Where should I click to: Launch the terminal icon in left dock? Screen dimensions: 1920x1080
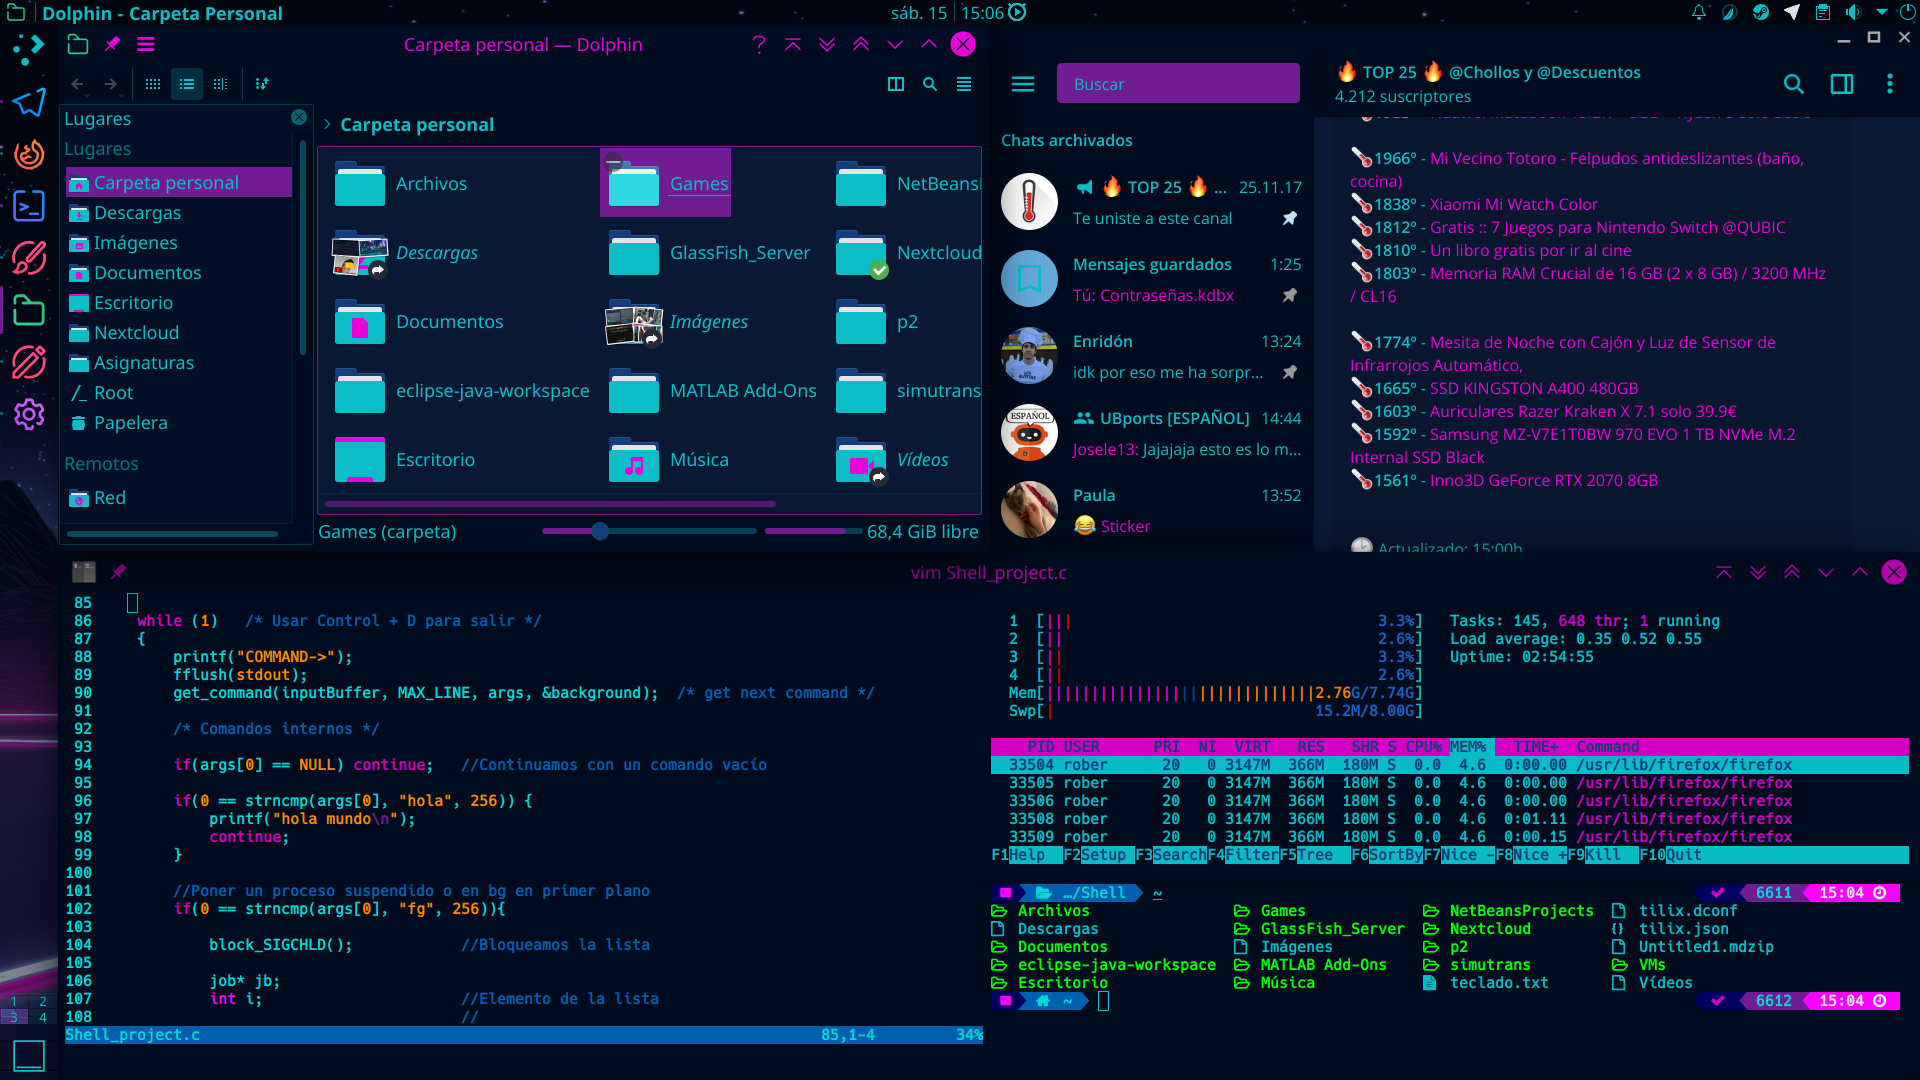click(29, 206)
